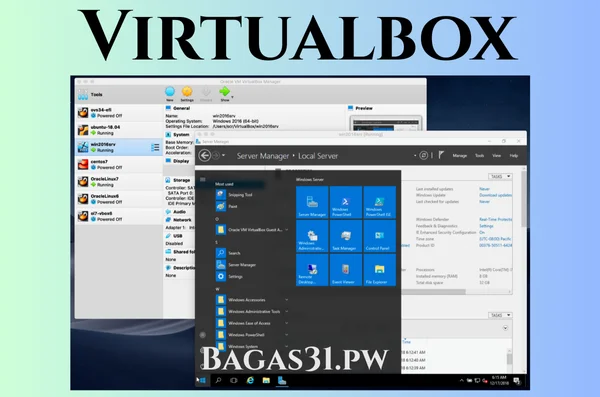This screenshot has height=397, width=600.
Task: Click Download updates link
Action: 496,195
